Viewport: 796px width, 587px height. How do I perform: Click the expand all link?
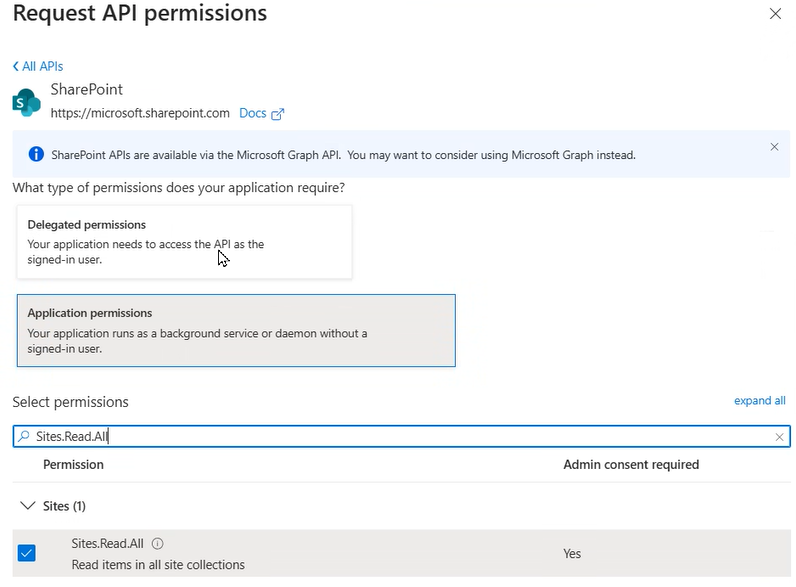click(759, 401)
